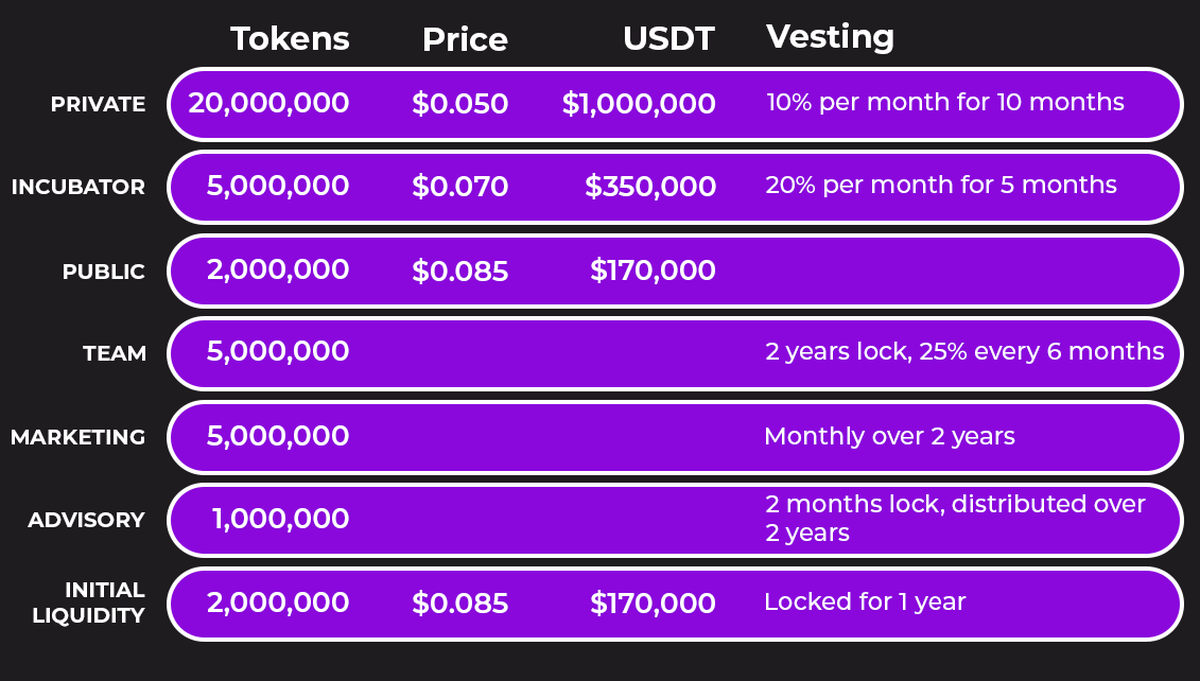The image size is (1200, 681).
Task: Click the $0.050 private price
Action: pyautogui.click(x=460, y=104)
